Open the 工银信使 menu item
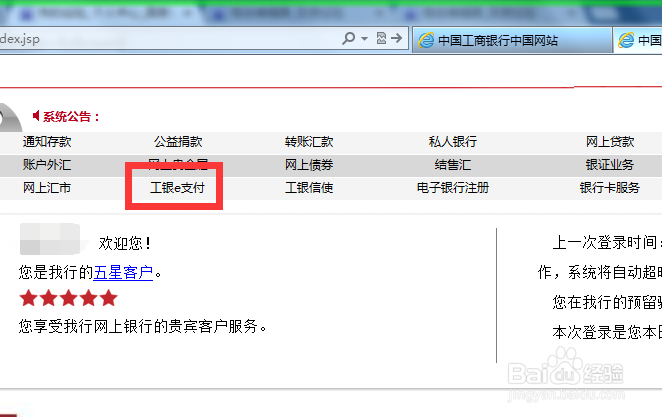Screen dimensions: 662x417 309,187
